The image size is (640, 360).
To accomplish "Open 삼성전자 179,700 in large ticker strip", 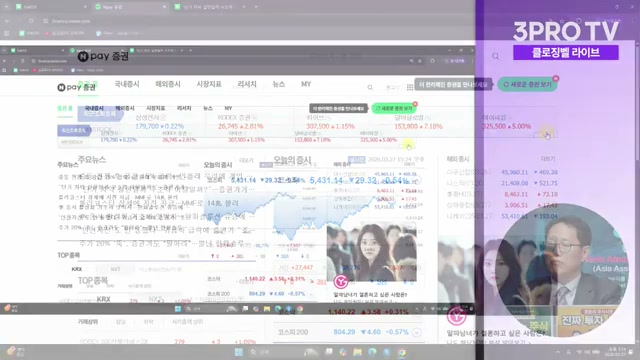I will tap(160, 122).
